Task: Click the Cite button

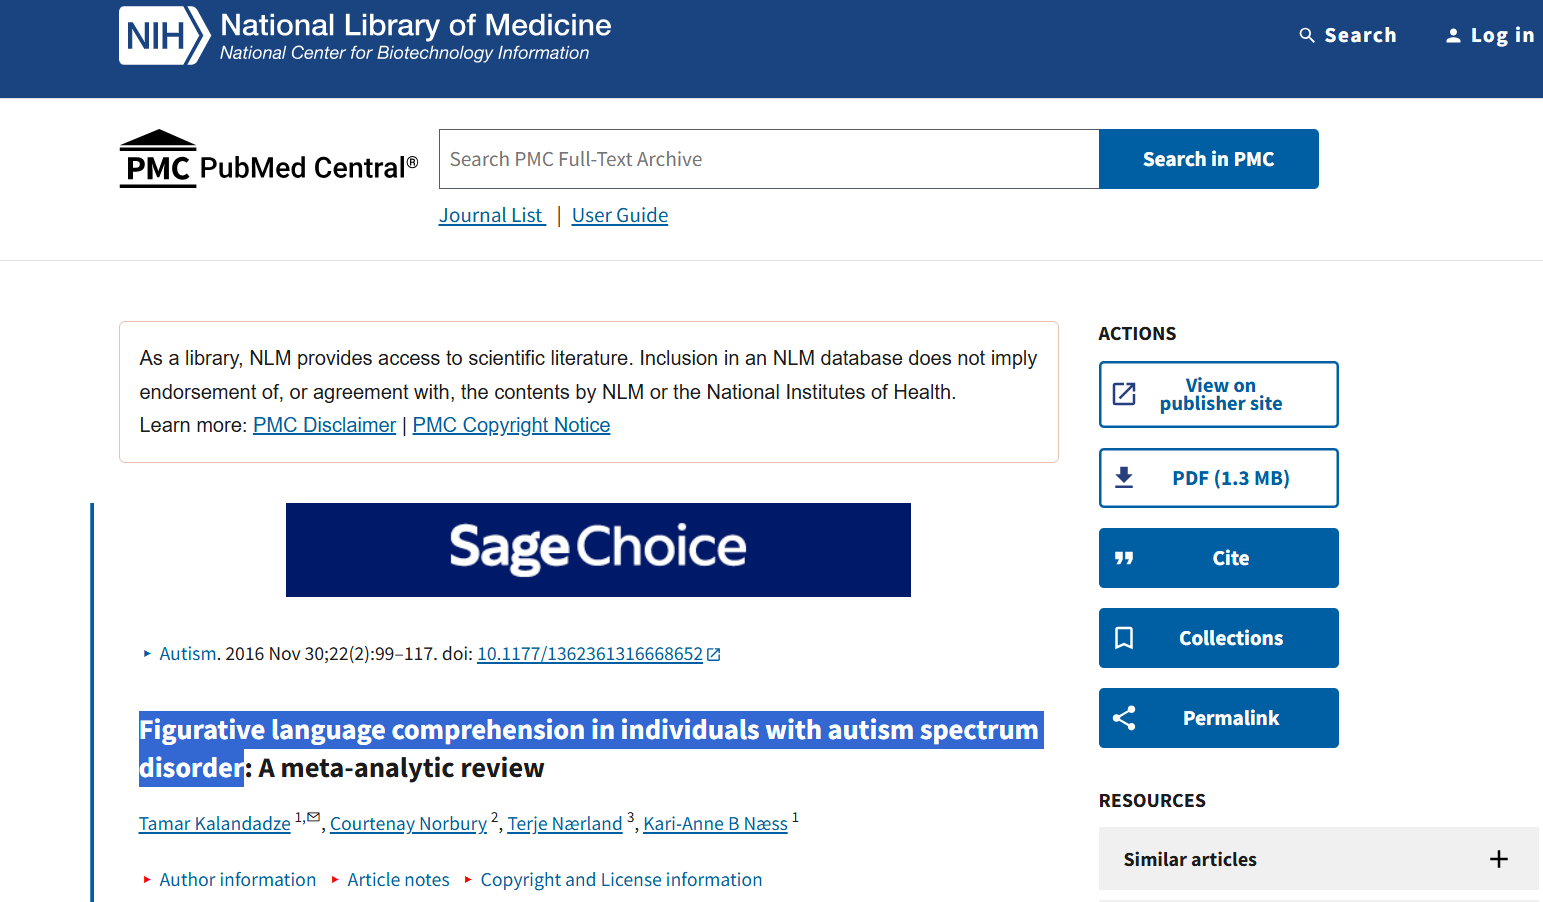Action: tap(1218, 558)
